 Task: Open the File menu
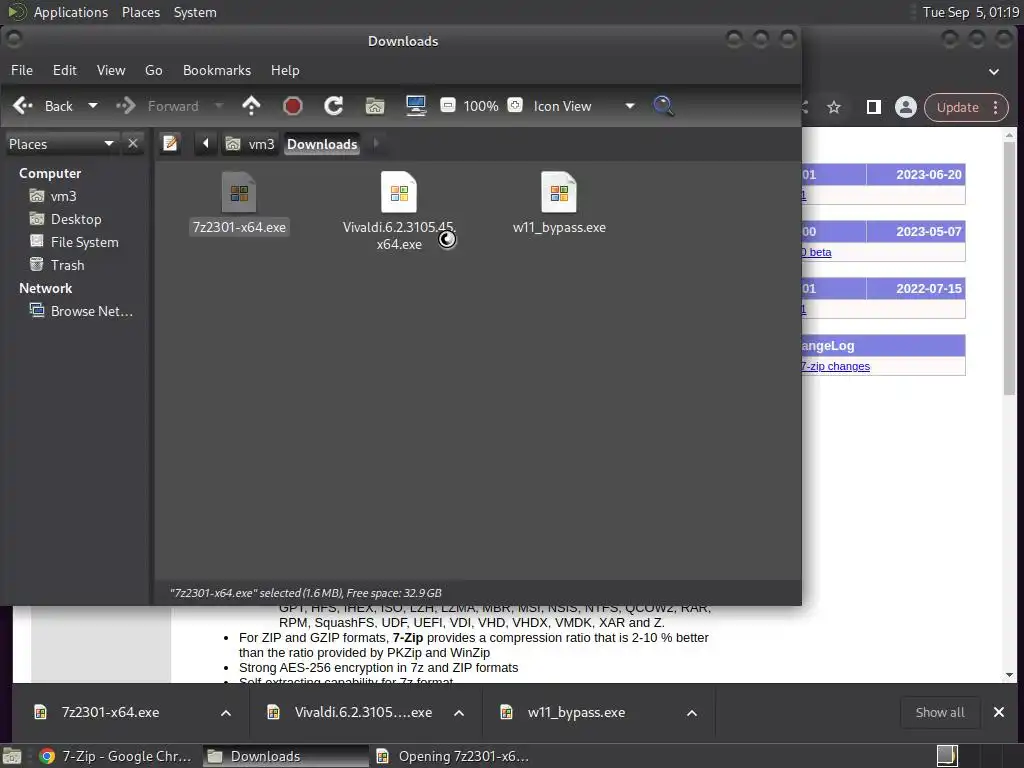(22, 70)
